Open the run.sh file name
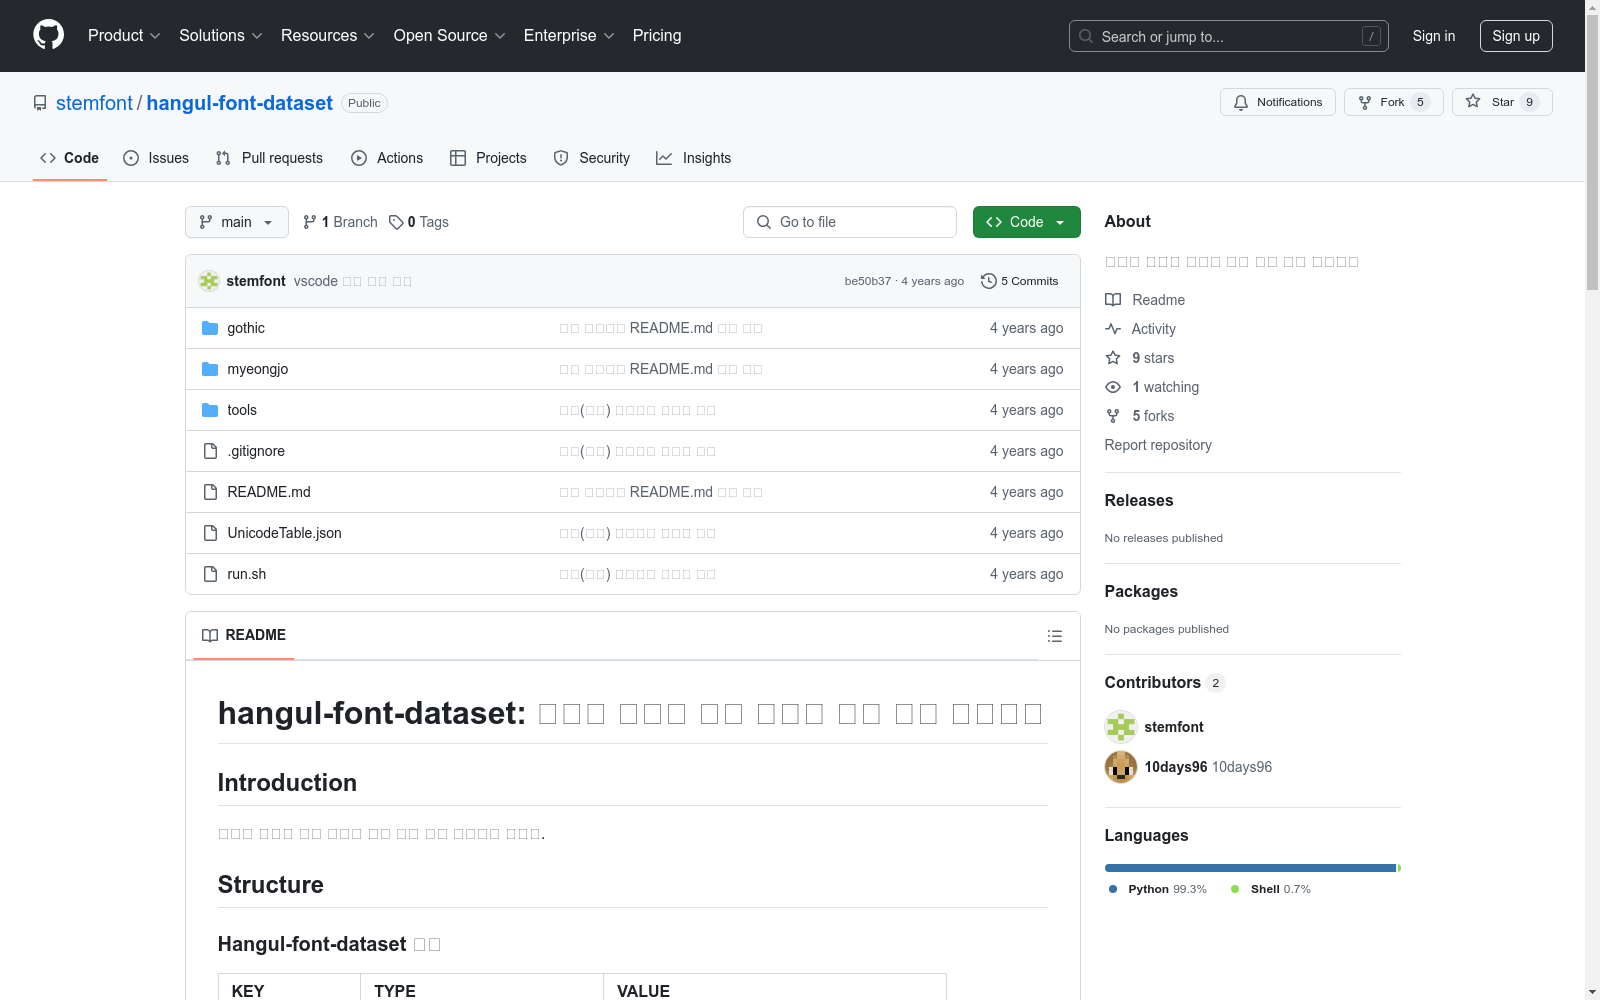The height and width of the screenshot is (1000, 1600). (246, 574)
